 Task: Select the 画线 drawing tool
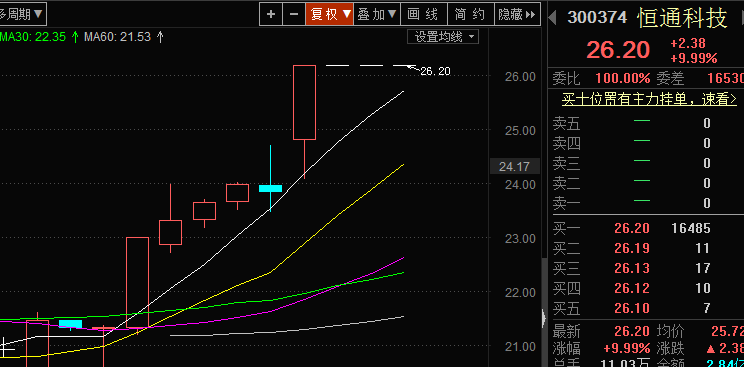[x=424, y=14]
